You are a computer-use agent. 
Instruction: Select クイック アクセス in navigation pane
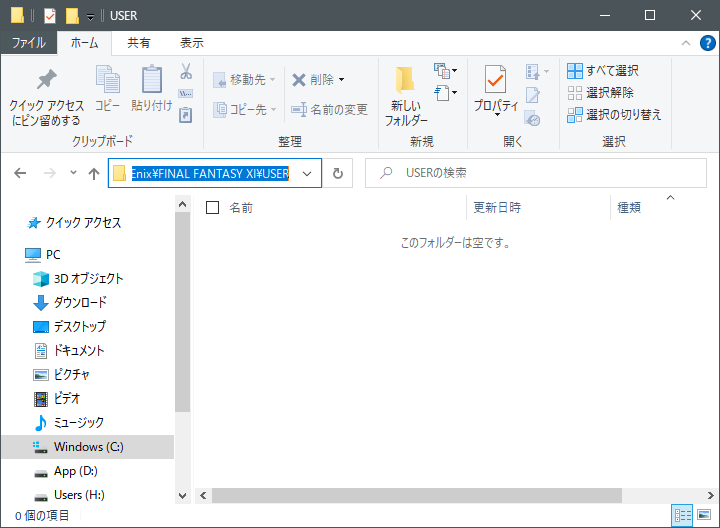74,223
